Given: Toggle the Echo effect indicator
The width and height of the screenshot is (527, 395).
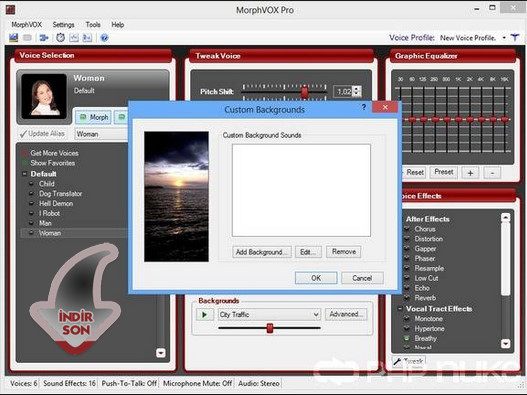Looking at the screenshot, I should click(x=407, y=288).
